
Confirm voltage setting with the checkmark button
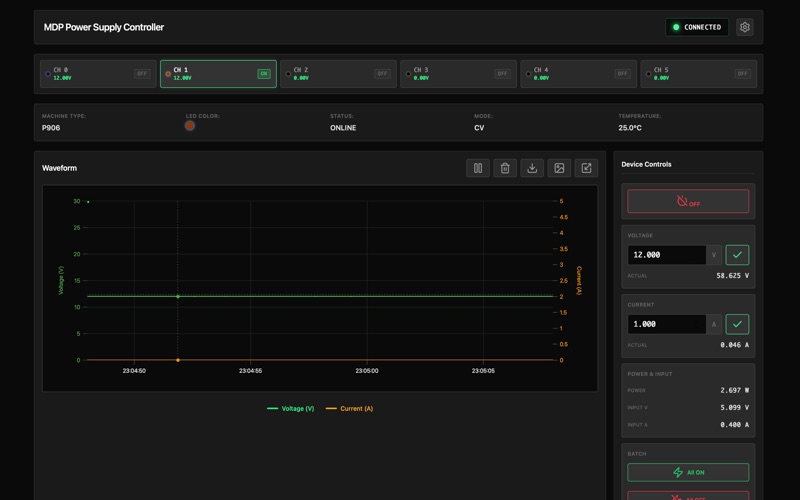click(x=737, y=255)
